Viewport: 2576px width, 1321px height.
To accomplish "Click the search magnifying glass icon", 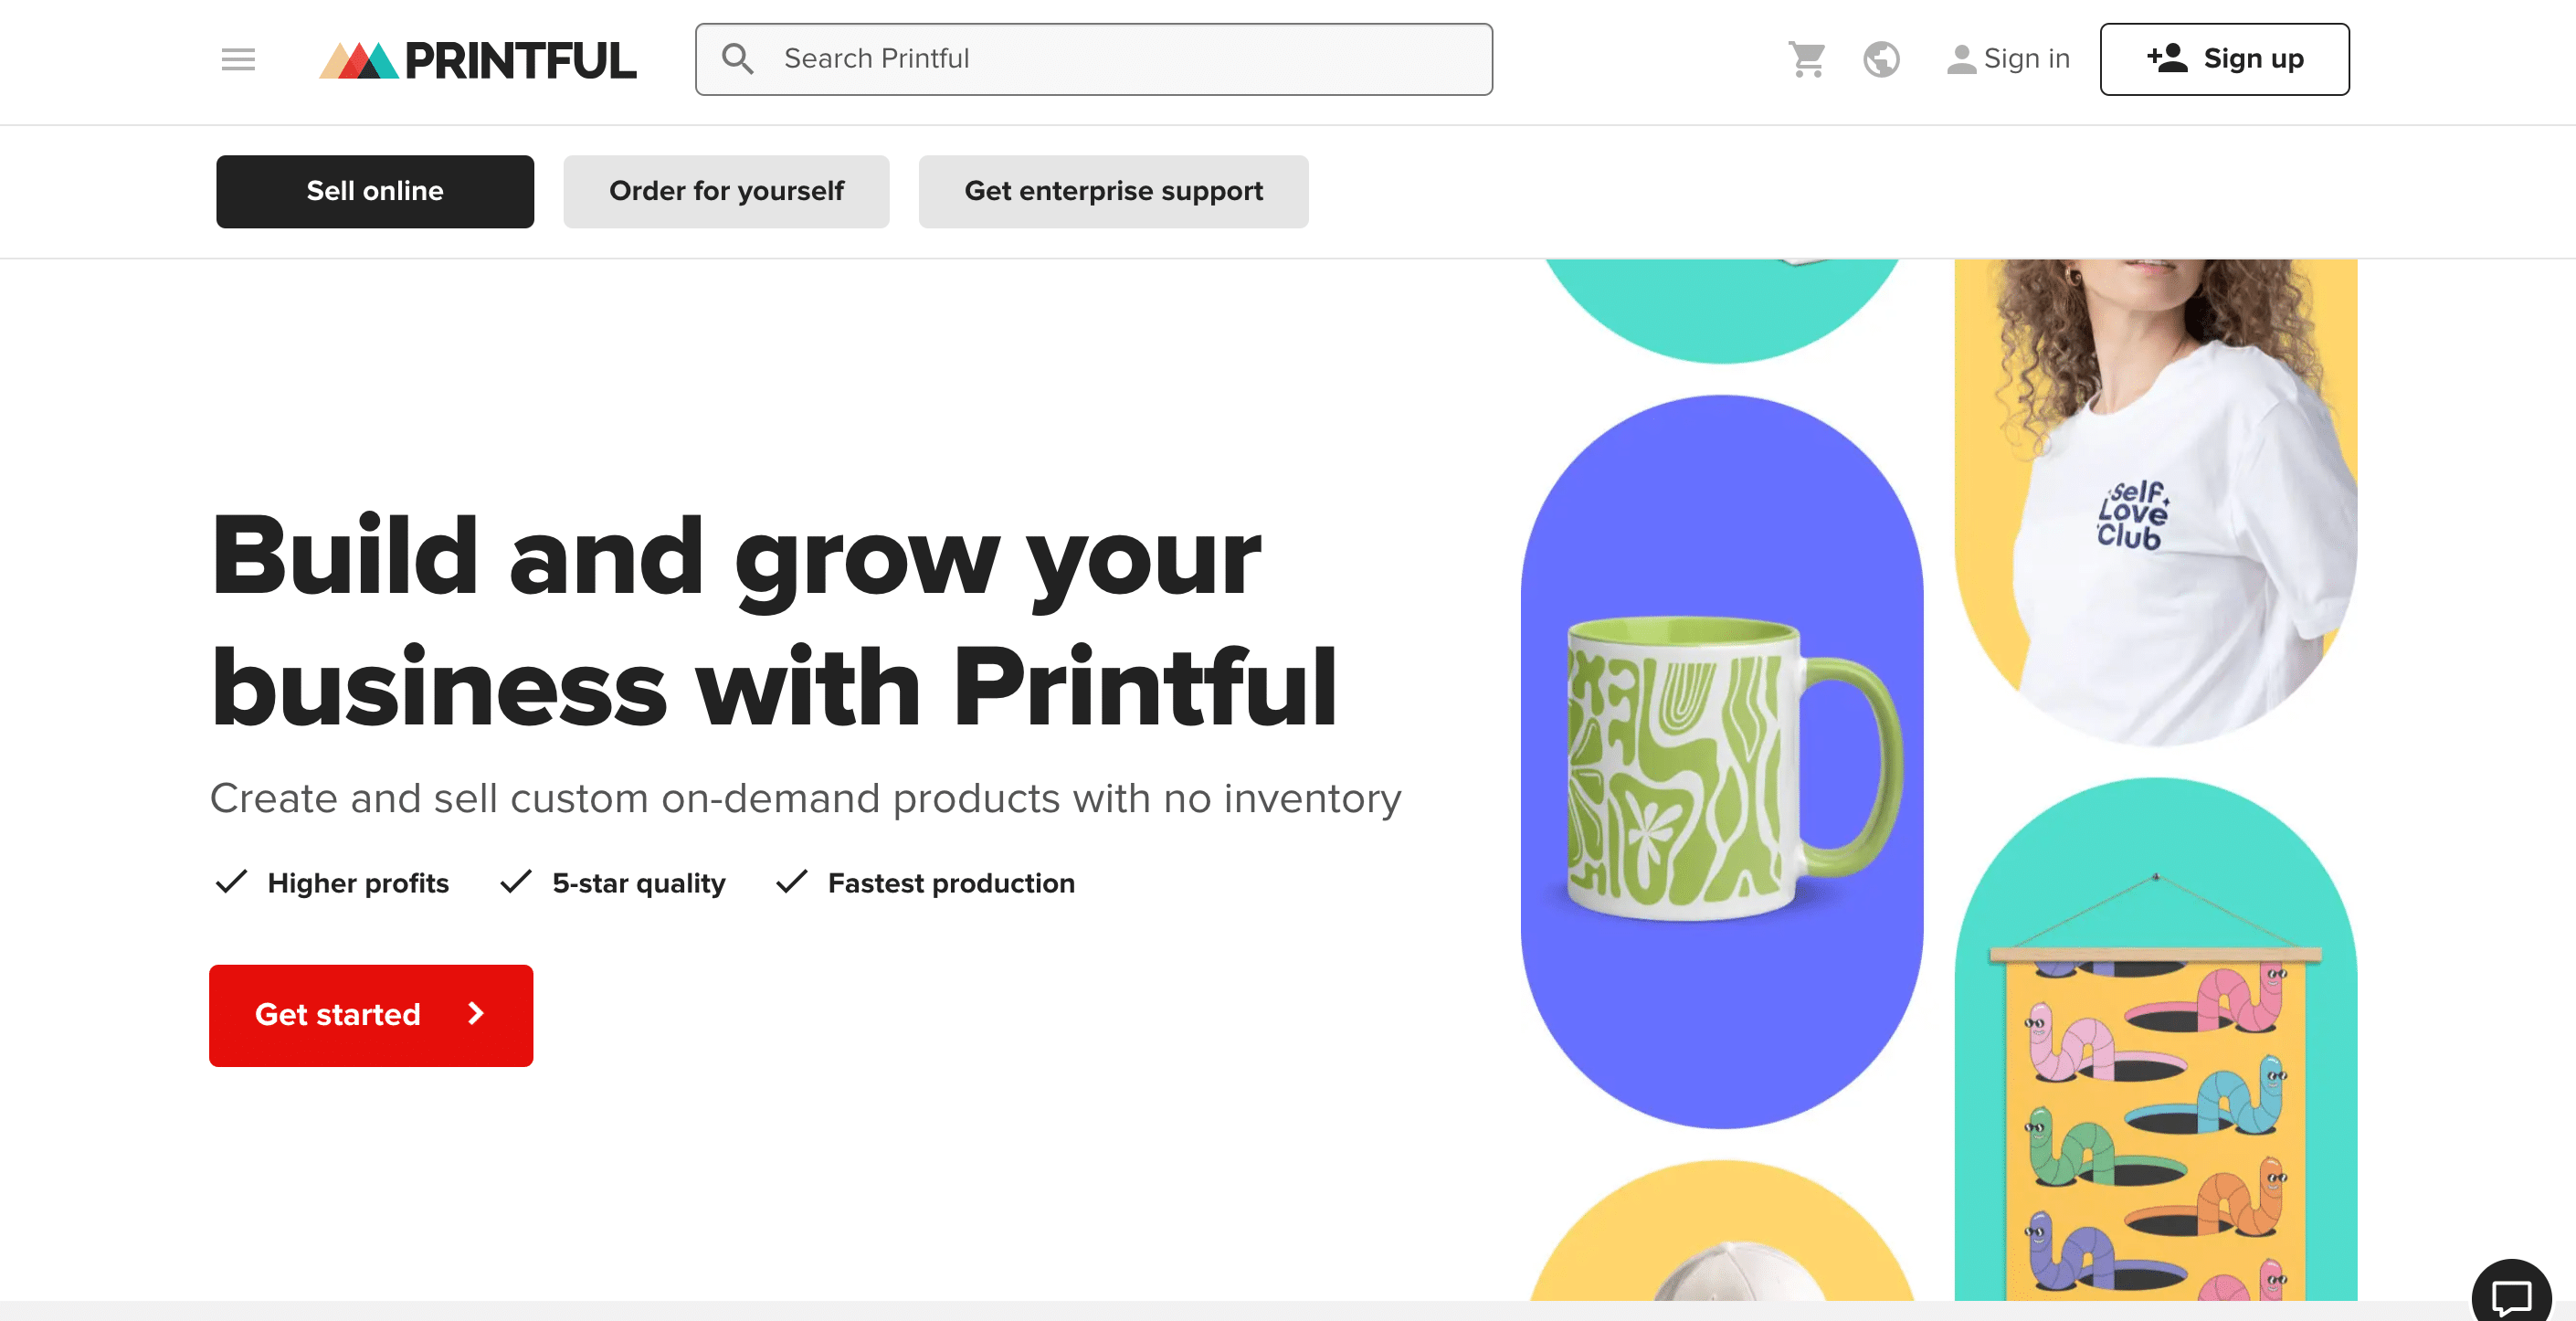I will click(x=736, y=59).
